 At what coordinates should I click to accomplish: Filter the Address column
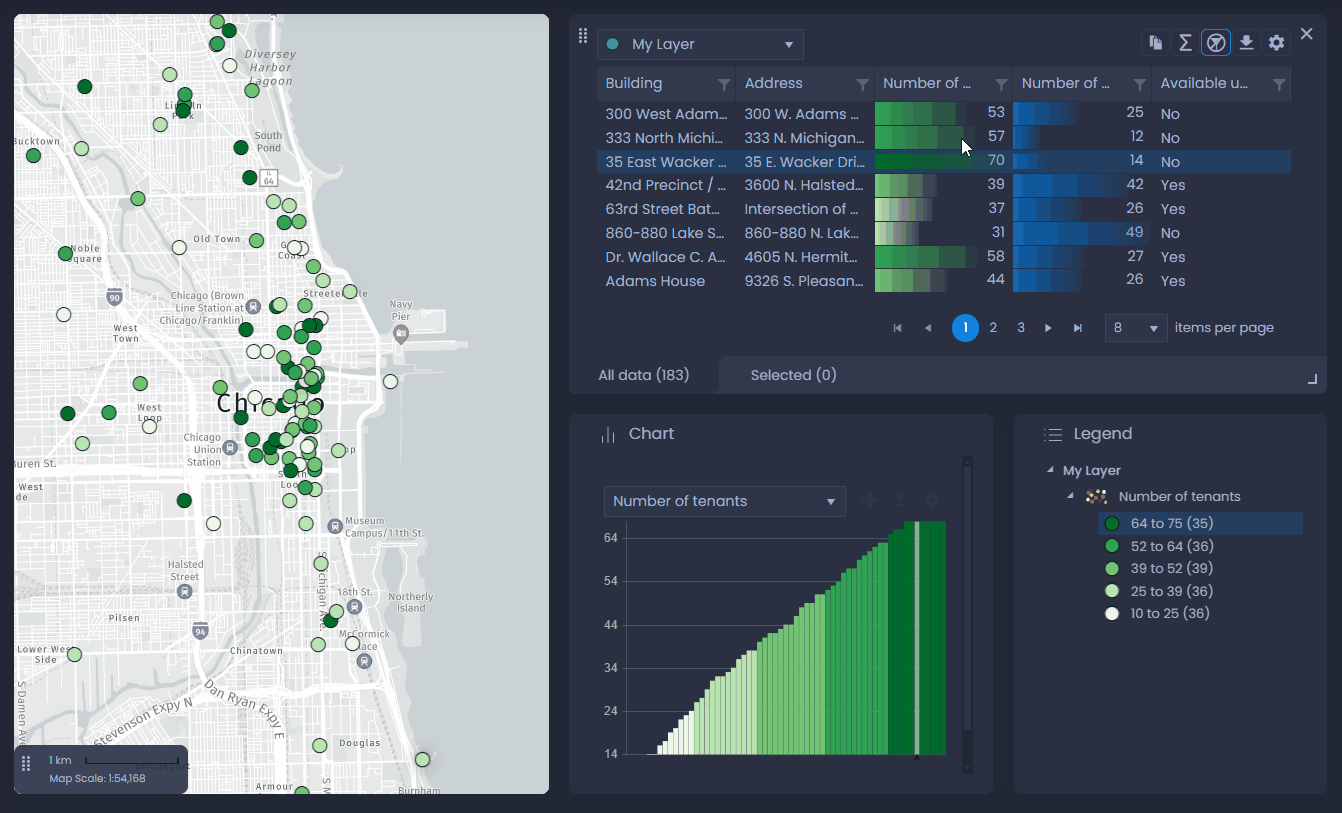[862, 85]
